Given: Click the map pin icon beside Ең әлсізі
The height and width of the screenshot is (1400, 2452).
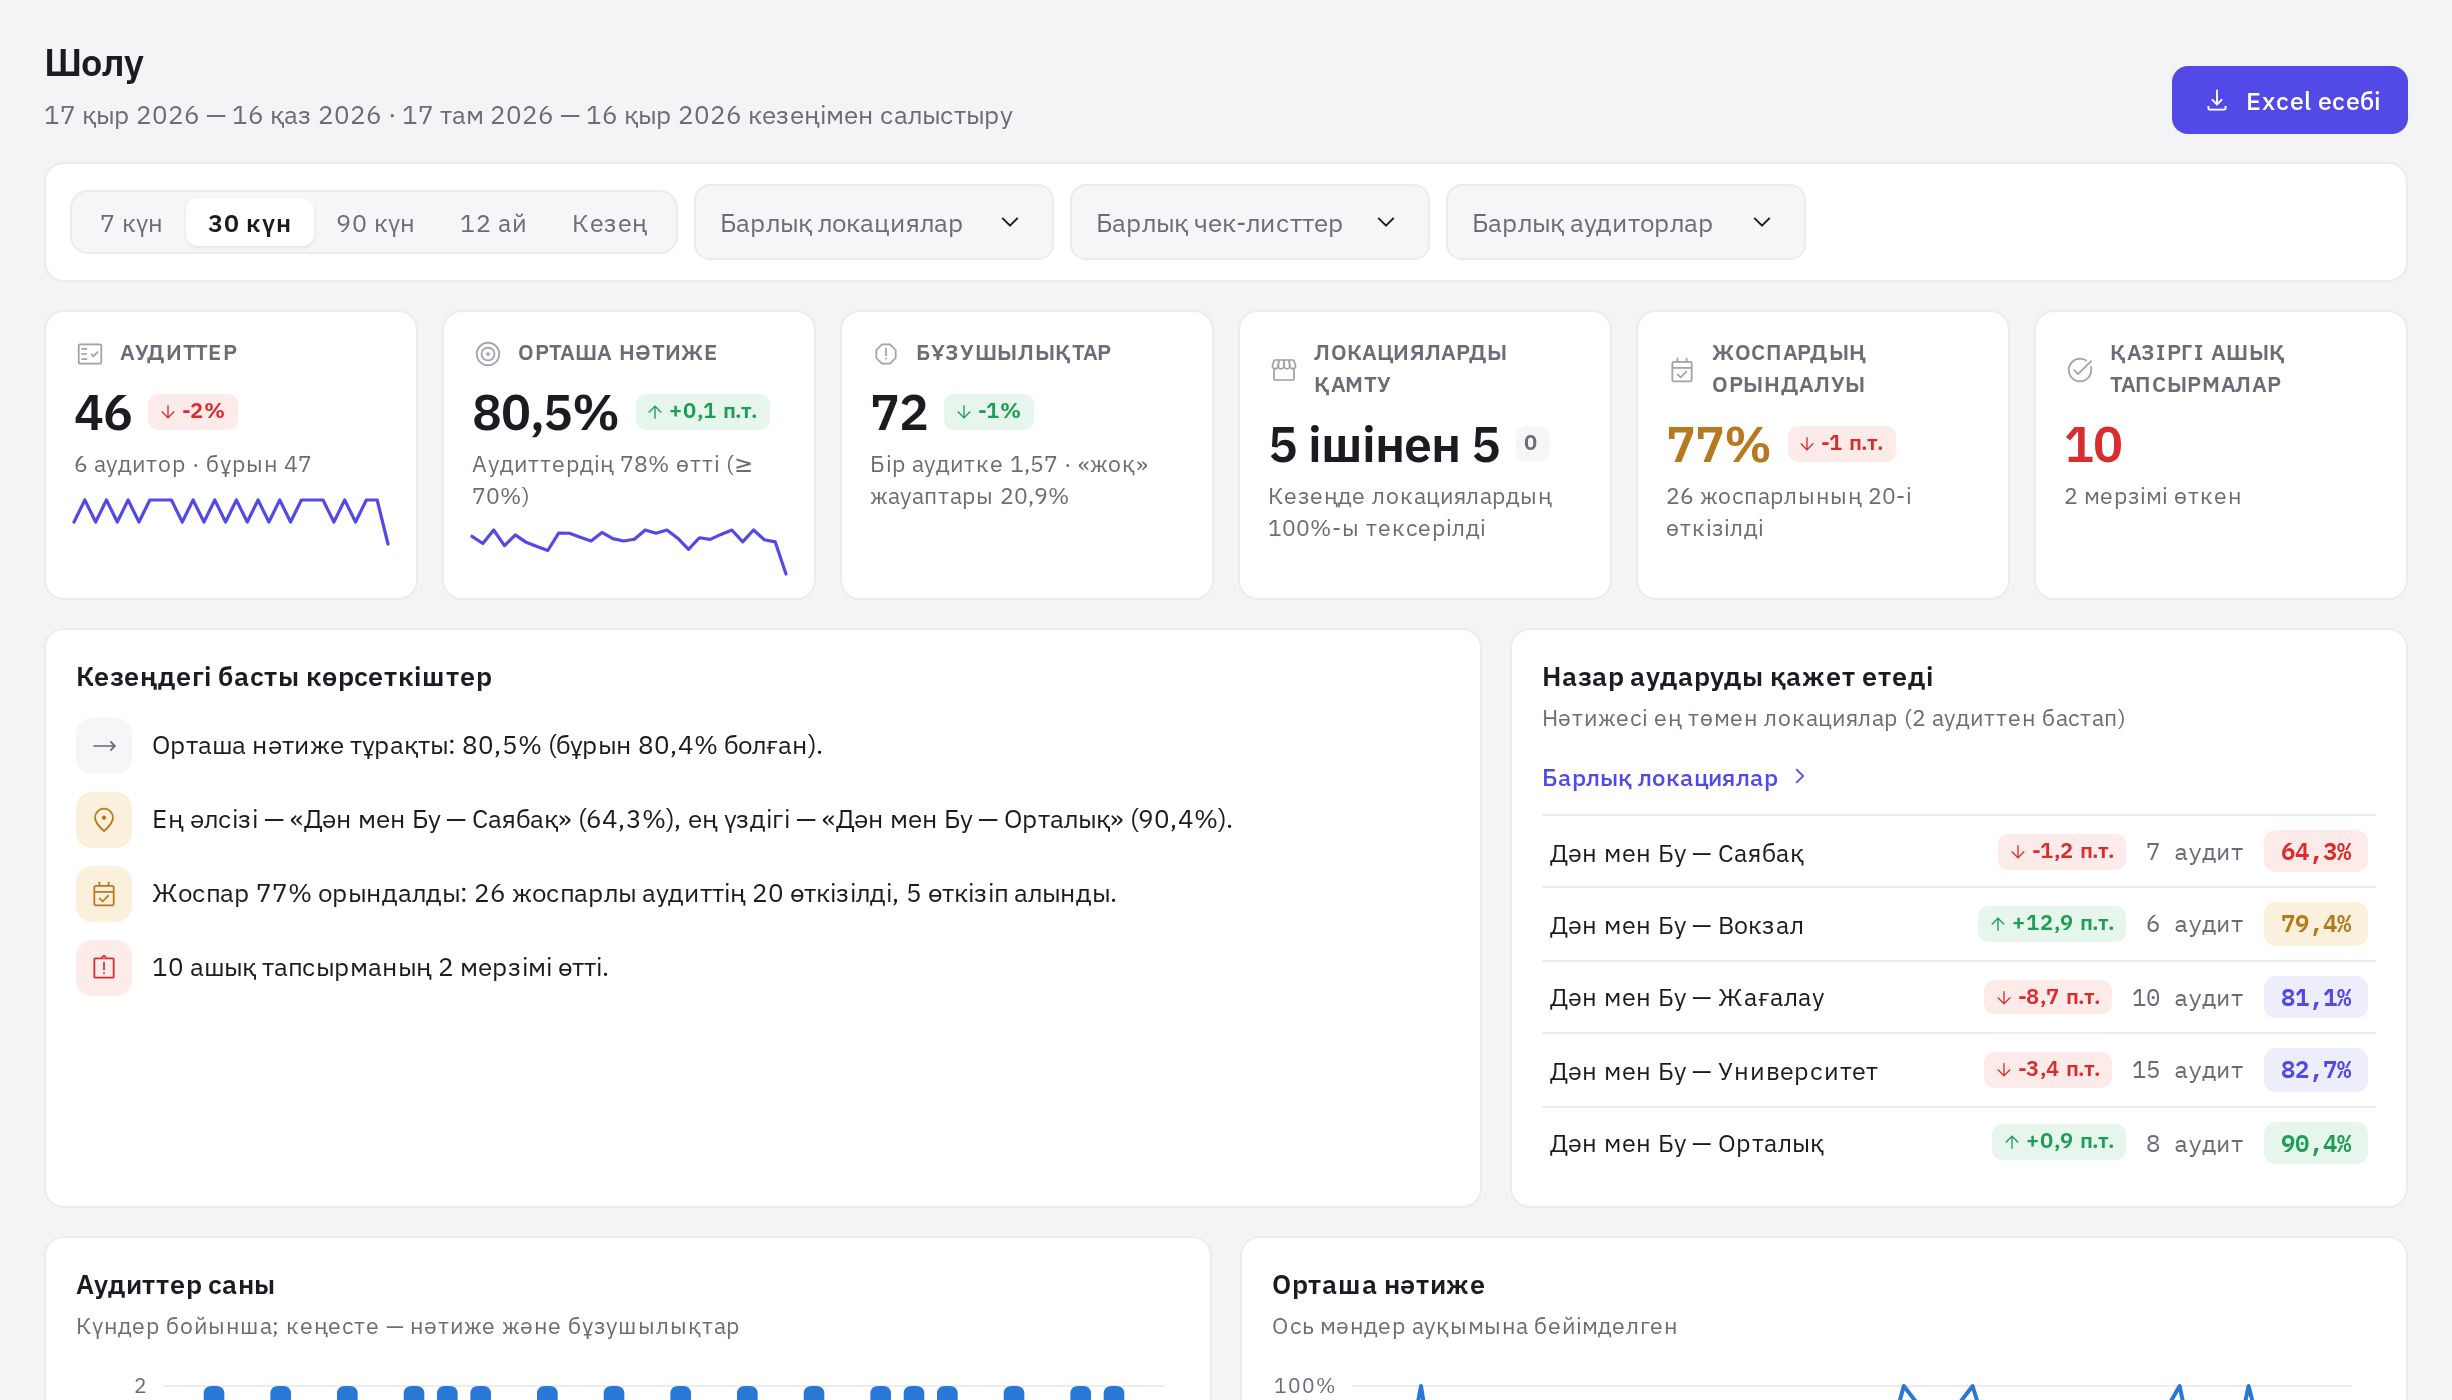Looking at the screenshot, I should pyautogui.click(x=104, y=820).
